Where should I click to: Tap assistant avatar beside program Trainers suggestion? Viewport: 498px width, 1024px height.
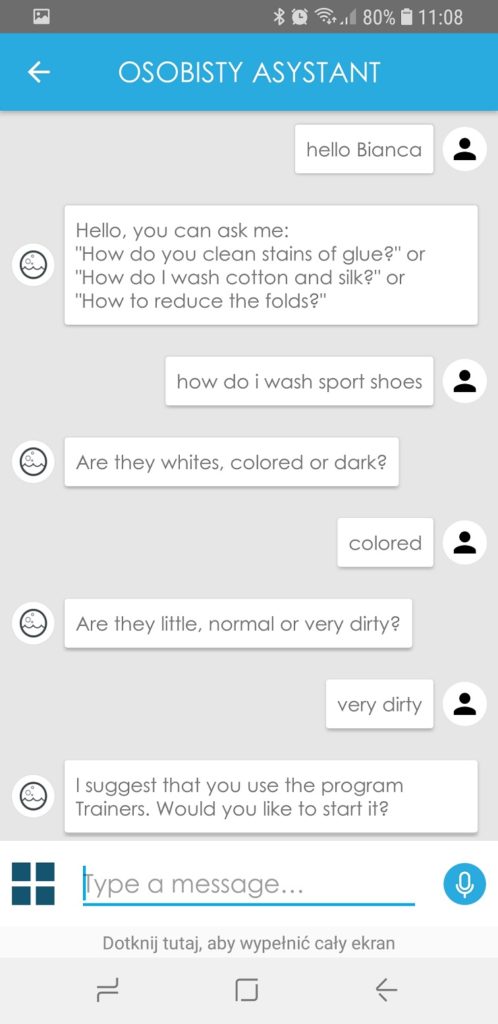click(33, 797)
